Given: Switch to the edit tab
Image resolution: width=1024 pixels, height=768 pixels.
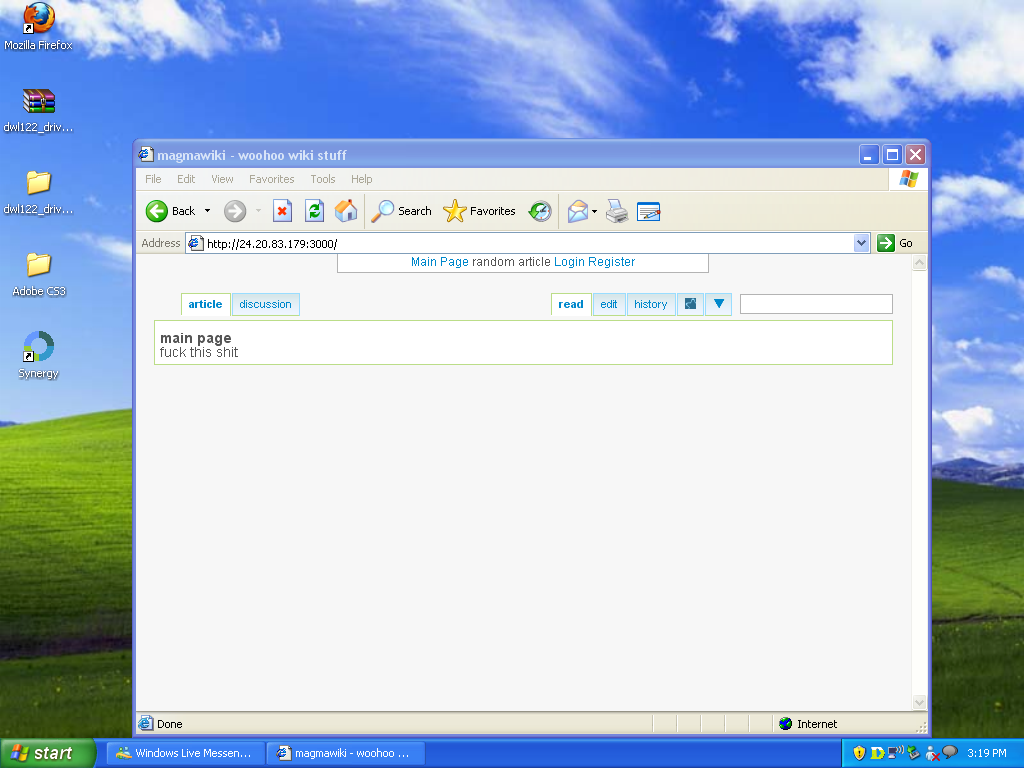Looking at the screenshot, I should [x=609, y=304].
